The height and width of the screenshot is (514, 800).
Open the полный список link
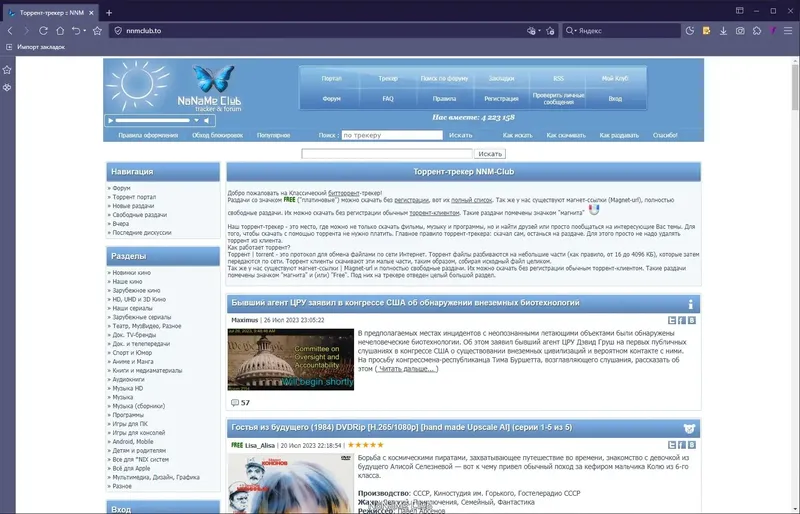click(471, 200)
